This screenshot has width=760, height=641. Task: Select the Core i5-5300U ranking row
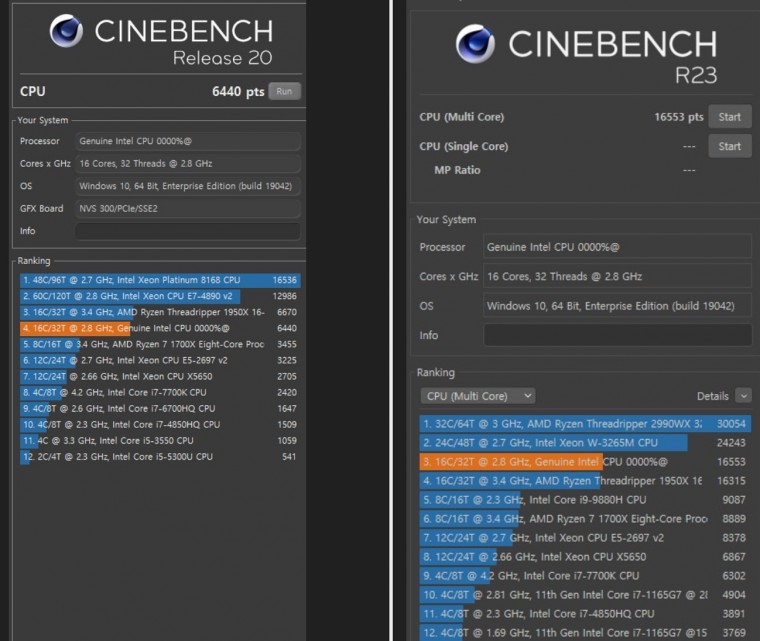pyautogui.click(x=160, y=456)
